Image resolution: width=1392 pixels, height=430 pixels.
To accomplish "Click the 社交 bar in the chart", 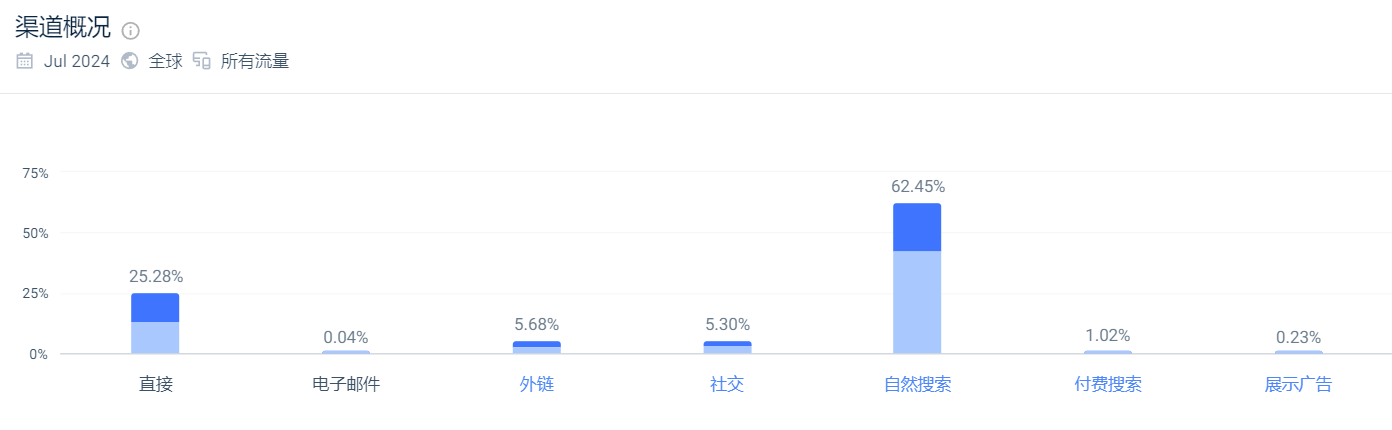I will 727,347.
